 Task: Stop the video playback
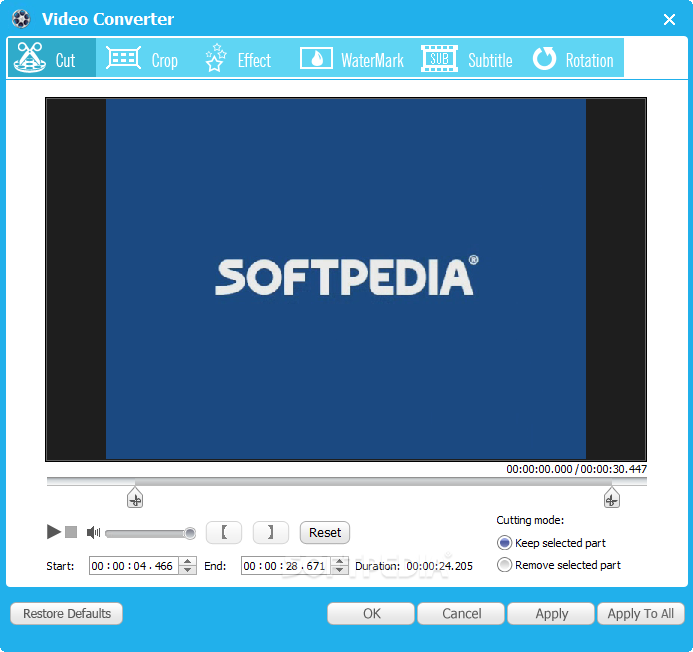tap(71, 532)
